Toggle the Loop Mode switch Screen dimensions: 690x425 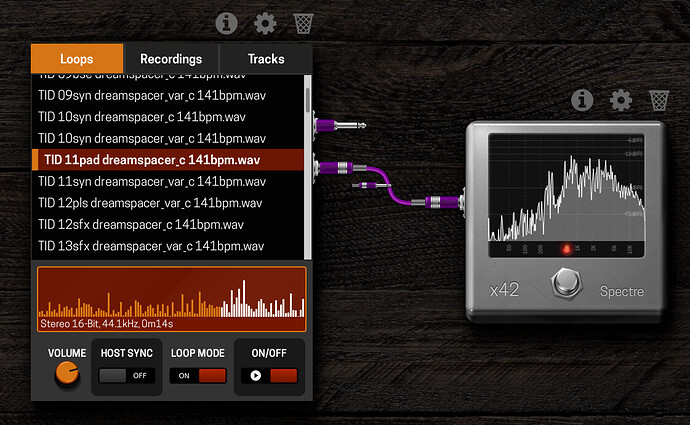(x=198, y=376)
